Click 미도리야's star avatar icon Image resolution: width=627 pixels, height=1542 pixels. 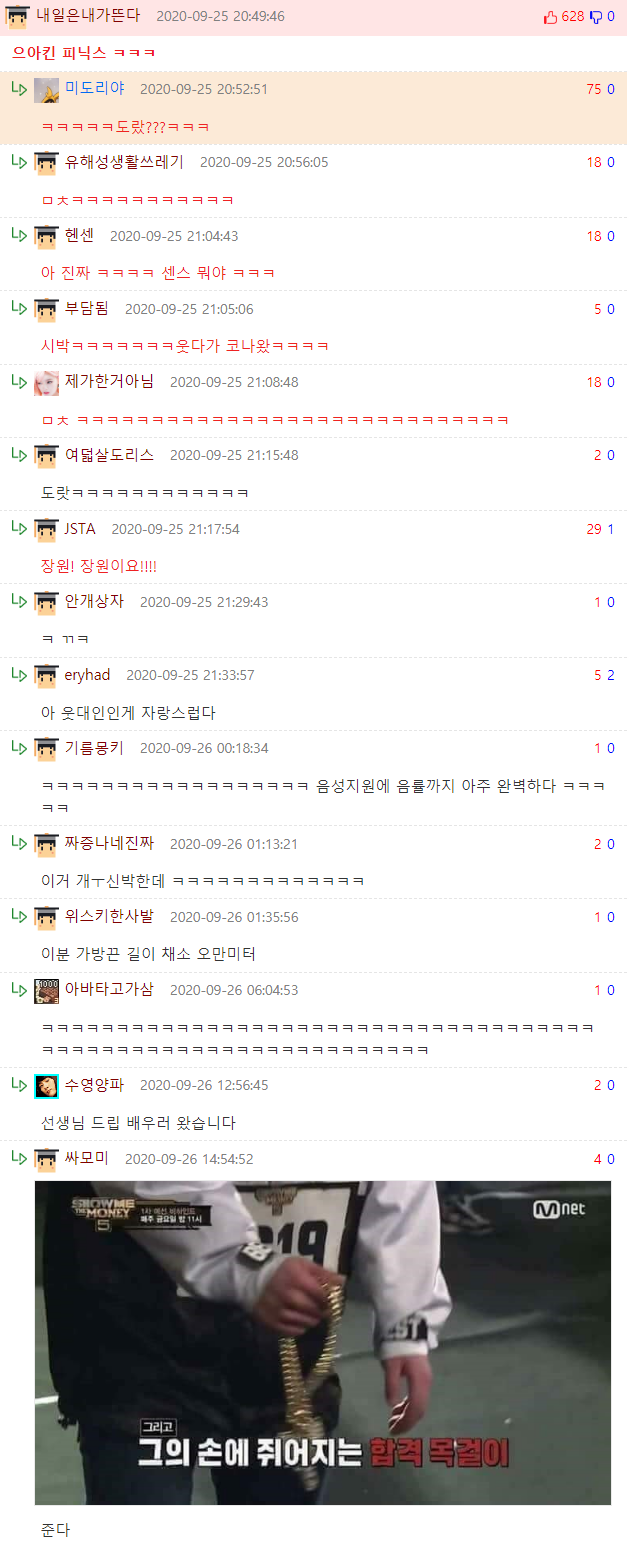[46, 90]
